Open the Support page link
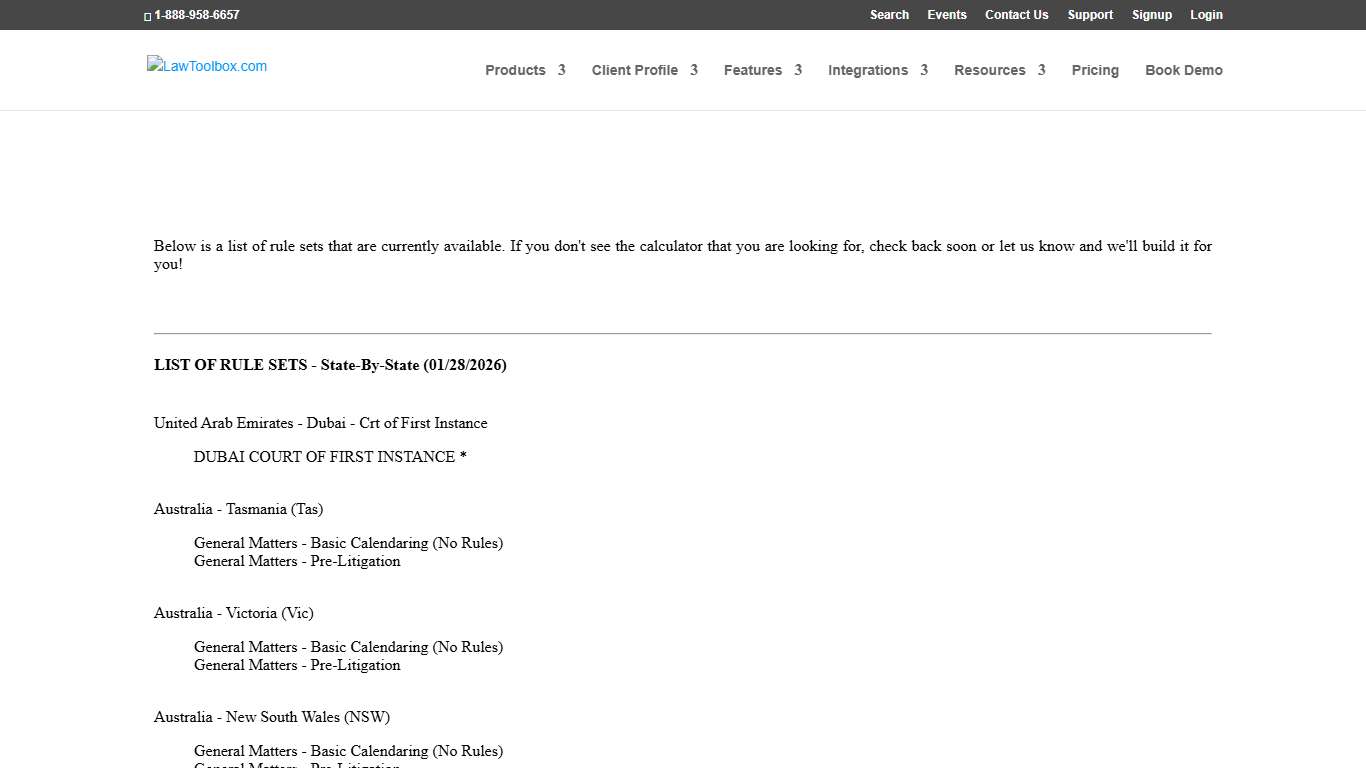This screenshot has width=1366, height=768. point(1090,15)
